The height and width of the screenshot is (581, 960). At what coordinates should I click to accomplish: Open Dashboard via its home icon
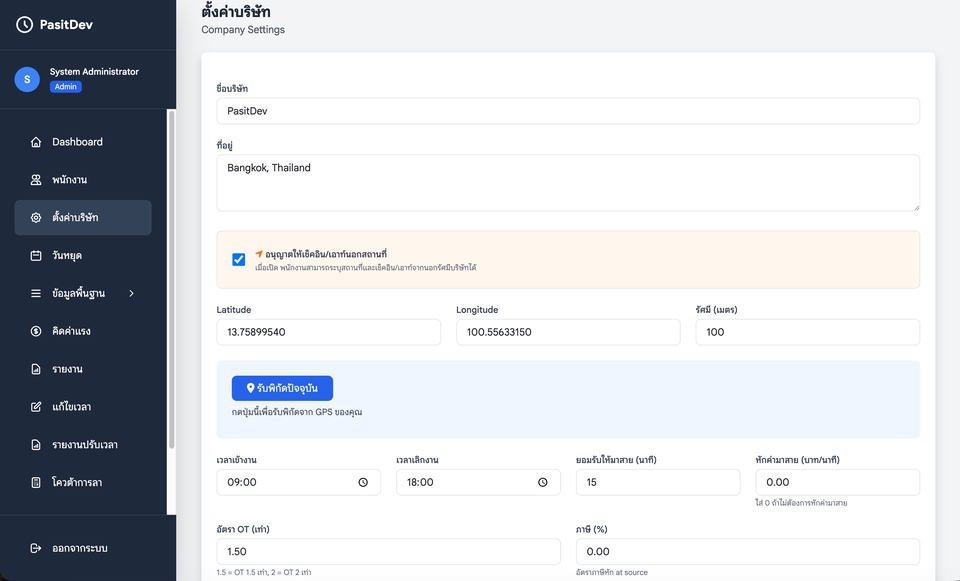[x=36, y=142]
